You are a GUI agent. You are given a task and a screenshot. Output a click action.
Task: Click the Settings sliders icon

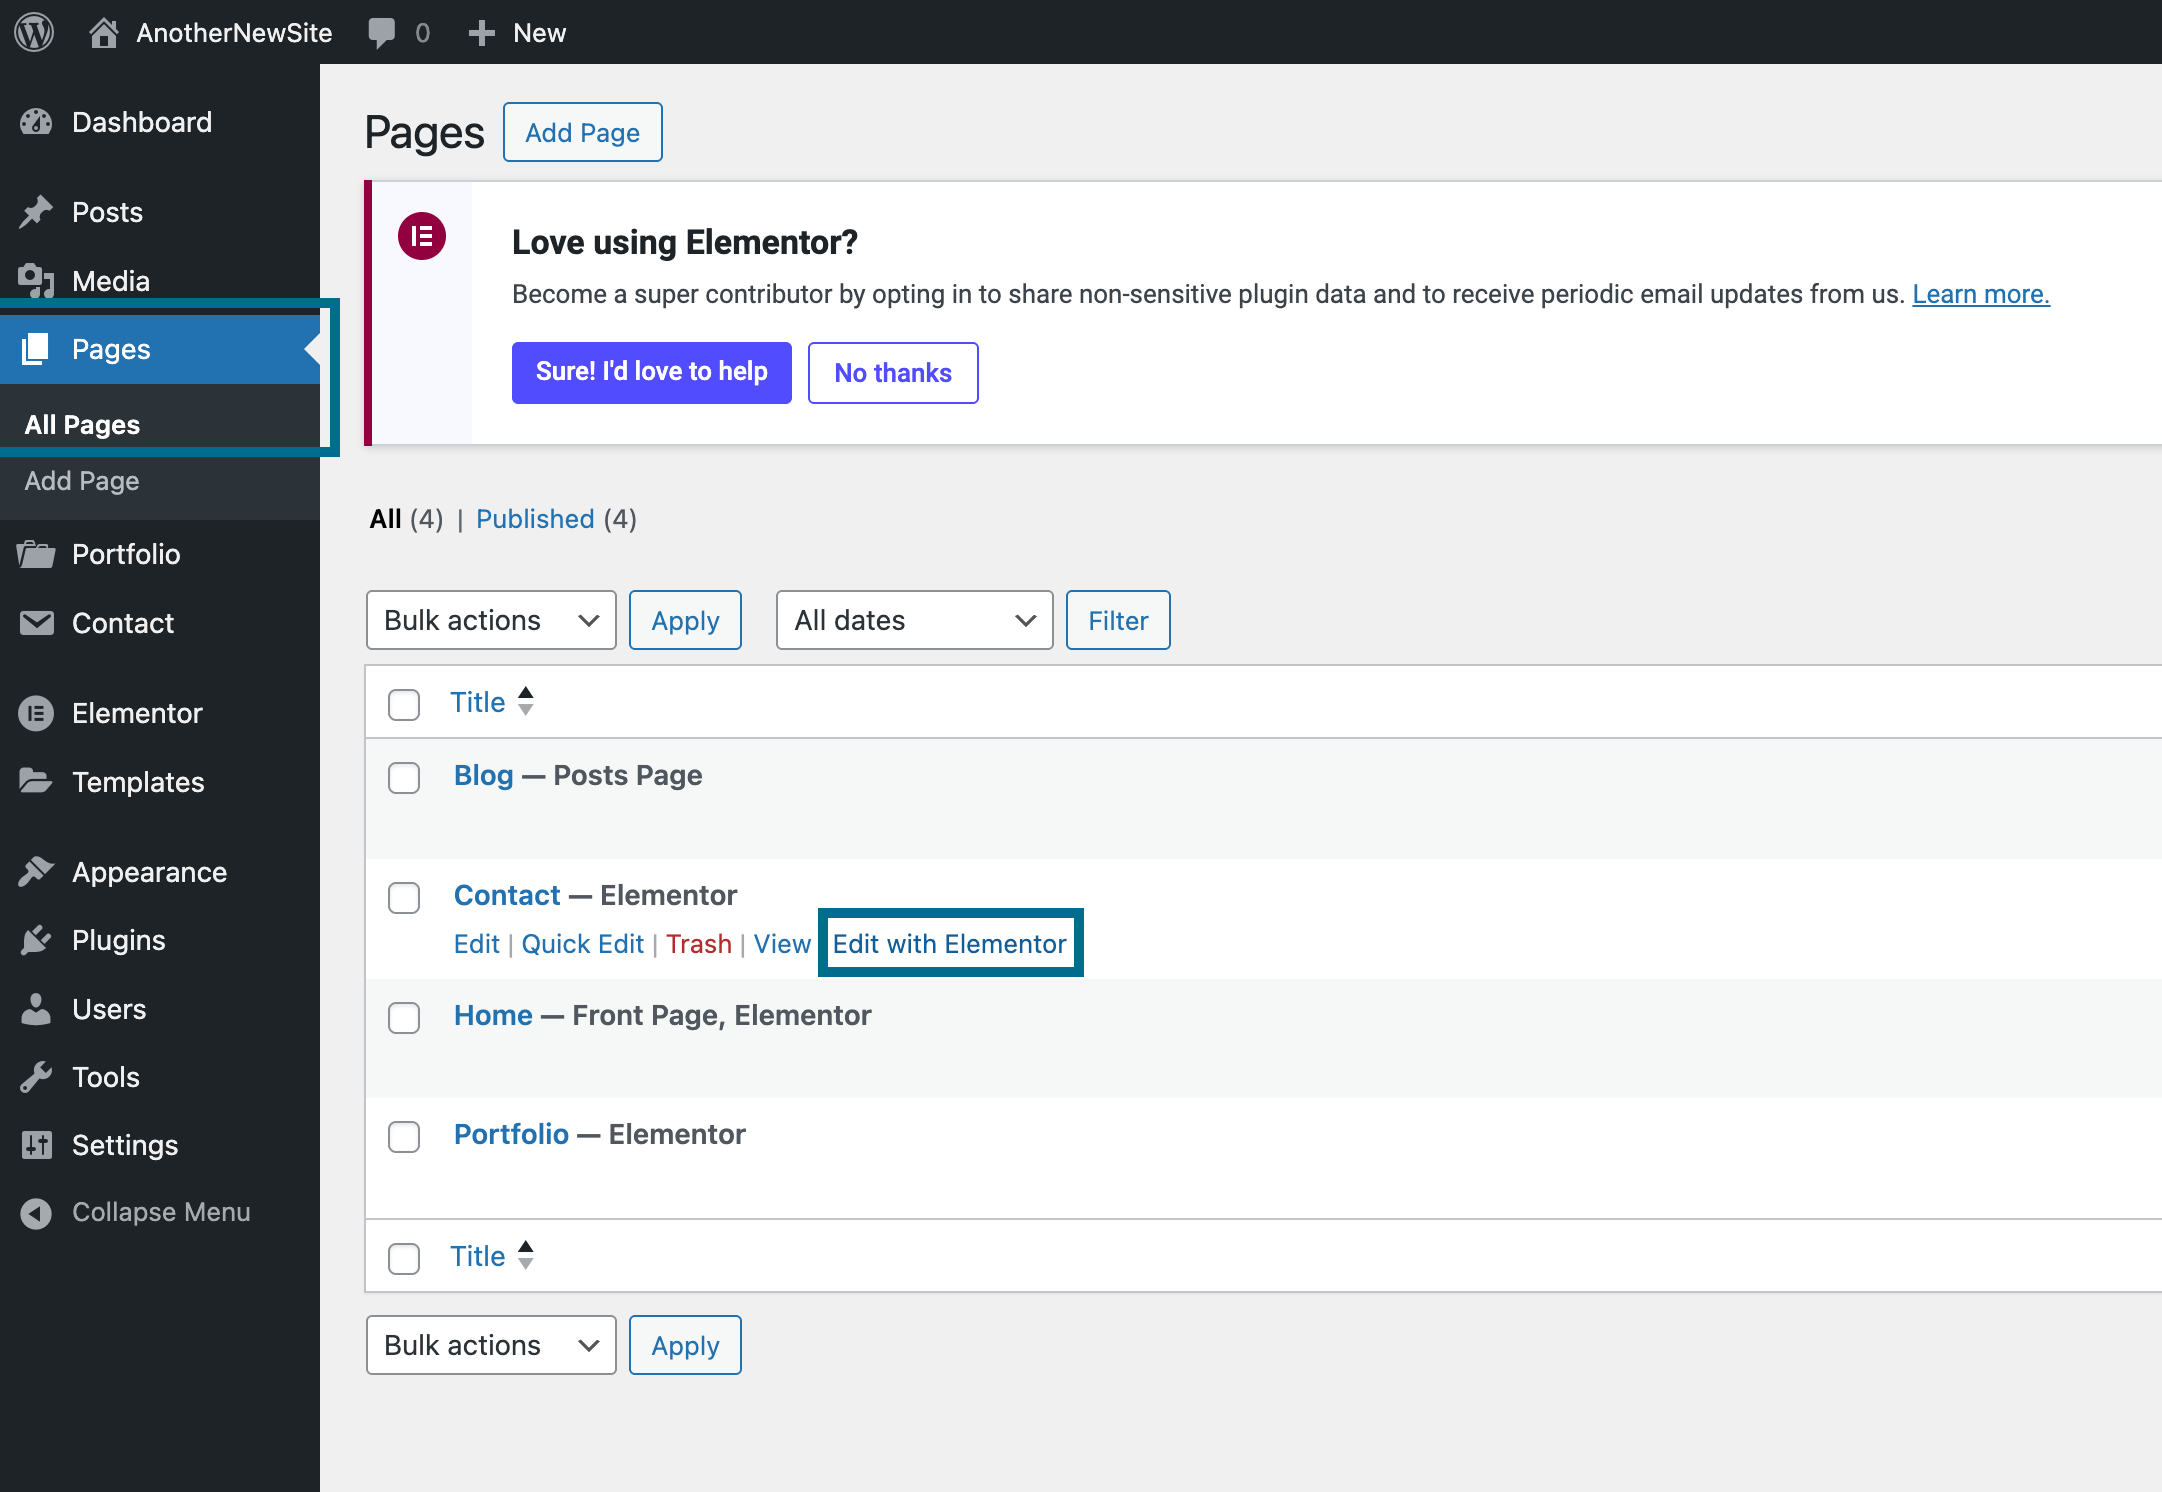pos(36,1145)
